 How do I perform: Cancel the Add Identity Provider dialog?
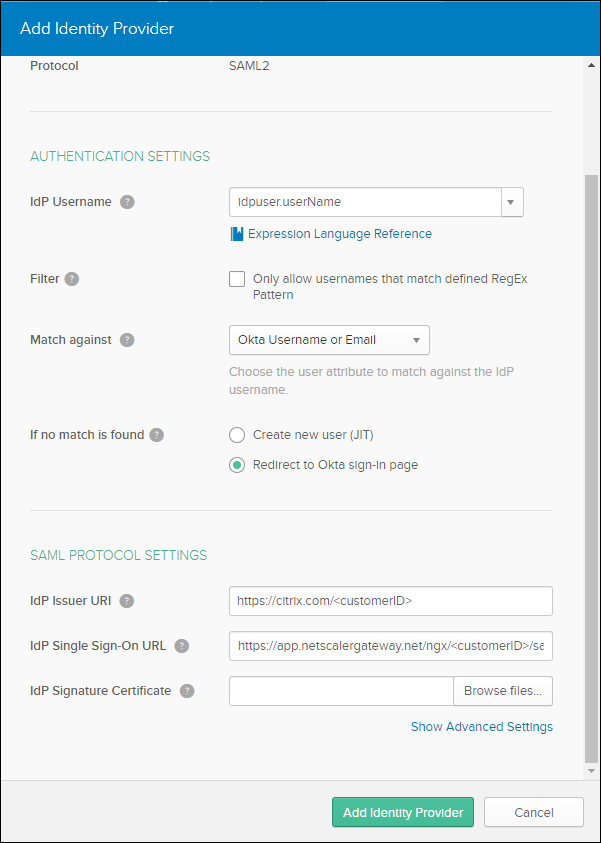click(x=533, y=812)
